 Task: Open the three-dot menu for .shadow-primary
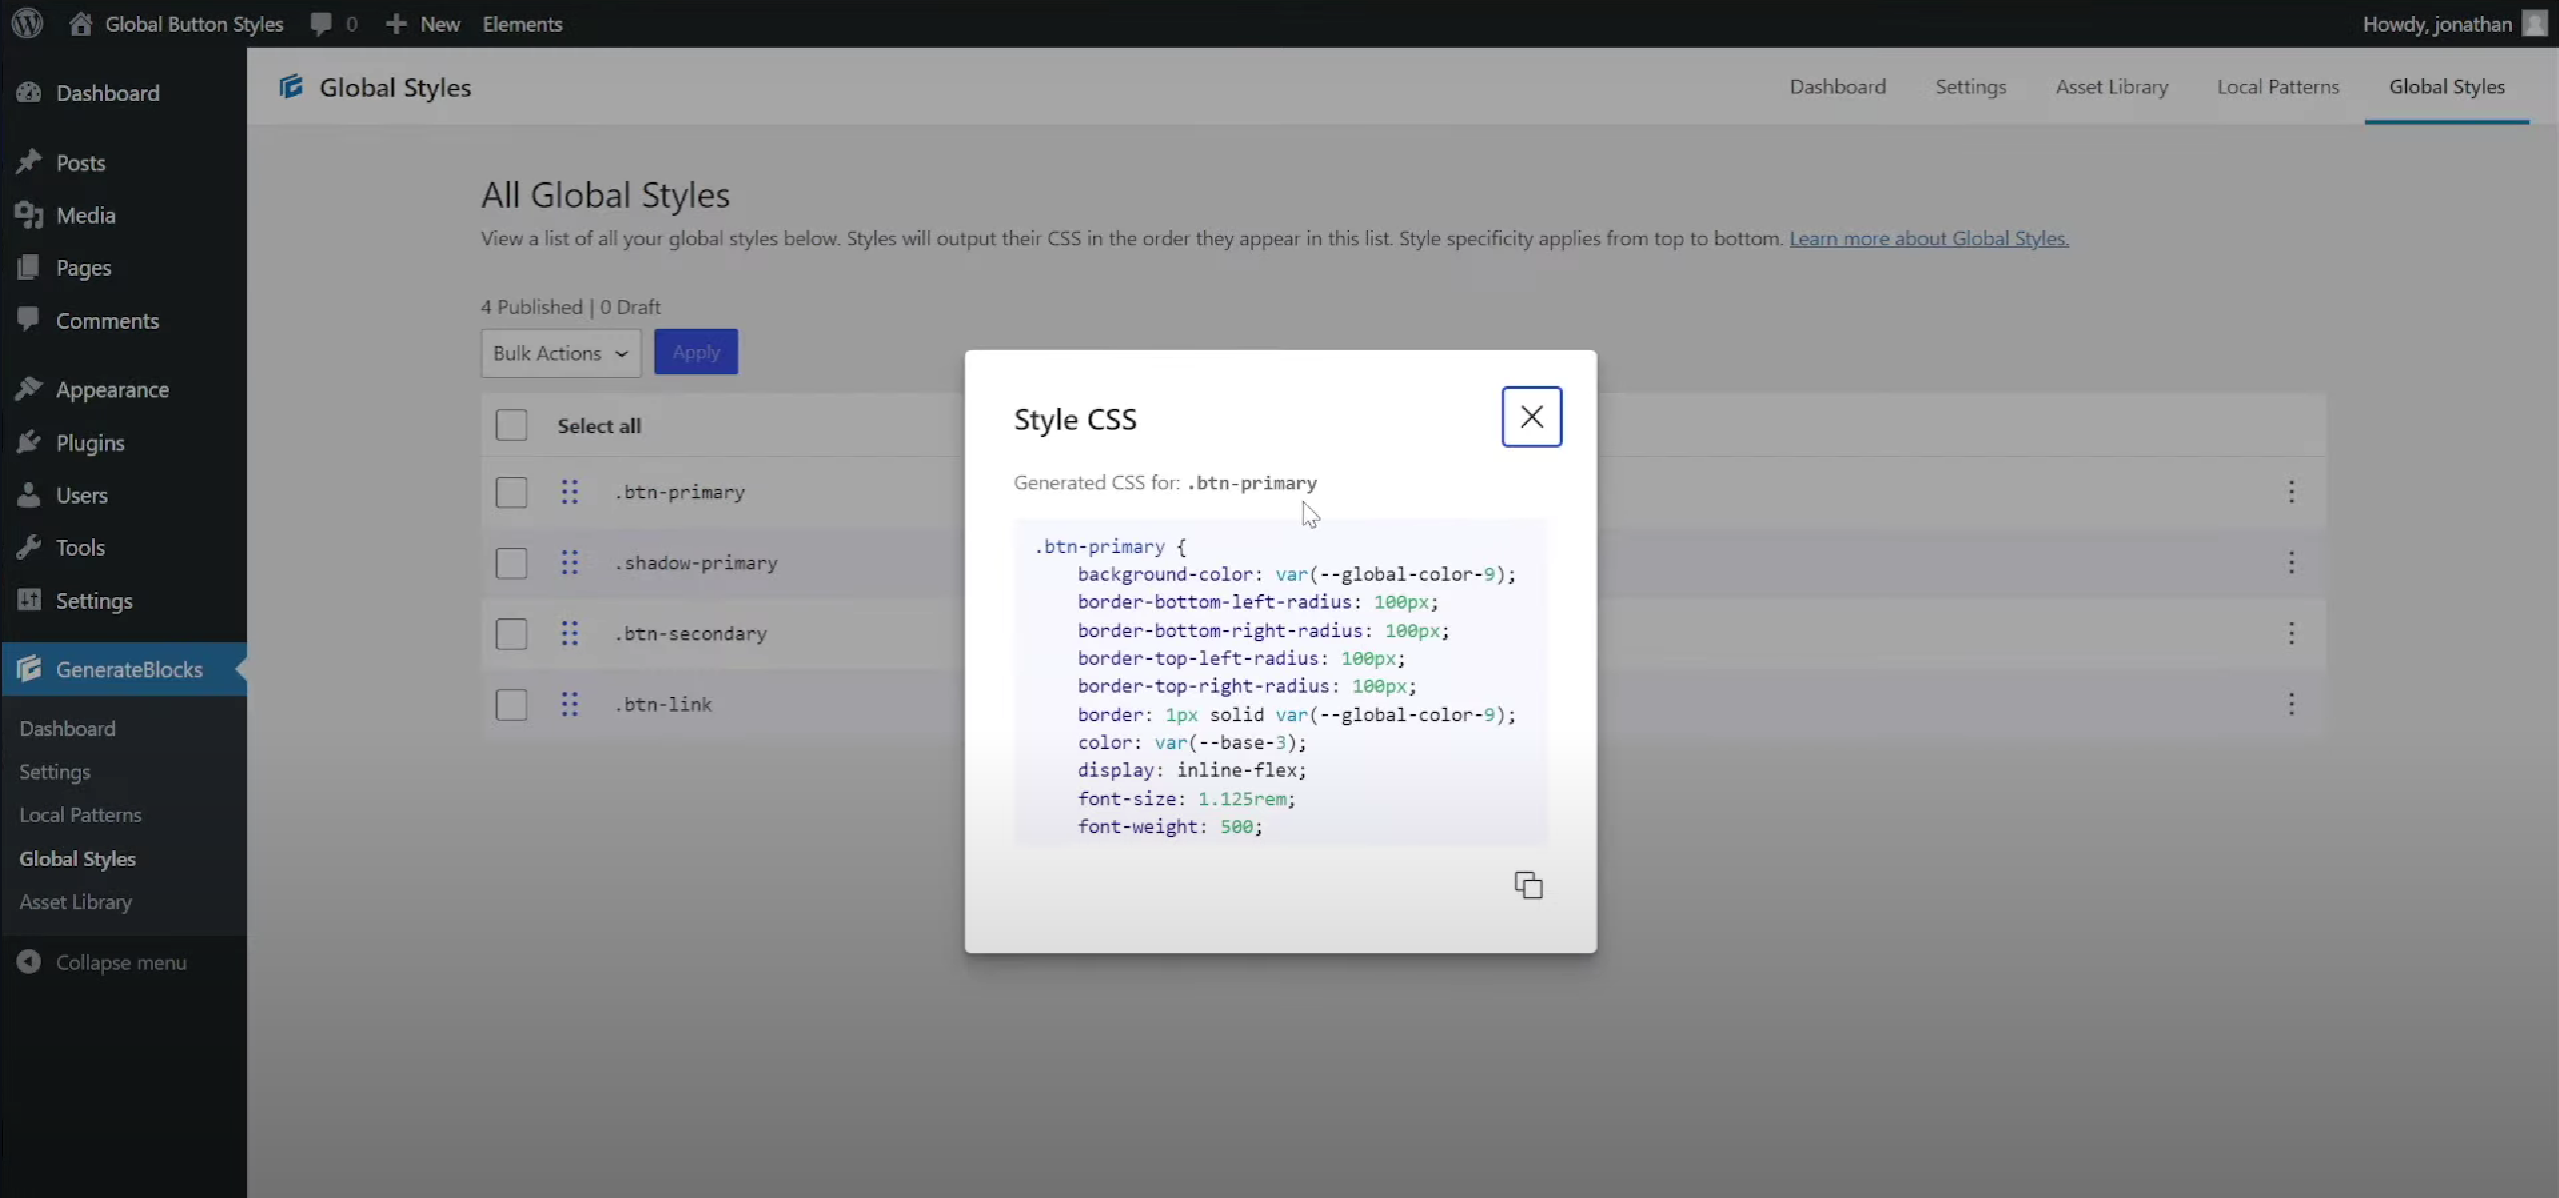(x=2291, y=562)
